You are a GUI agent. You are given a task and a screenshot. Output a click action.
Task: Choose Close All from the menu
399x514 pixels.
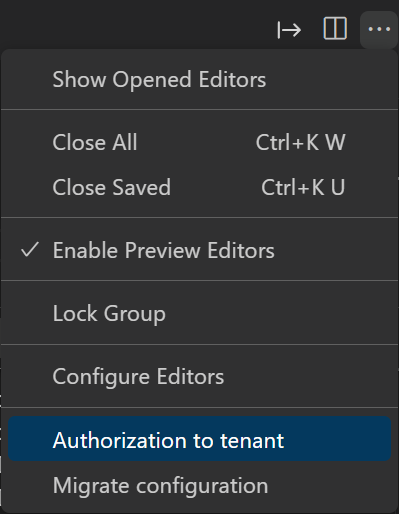[x=200, y=142]
